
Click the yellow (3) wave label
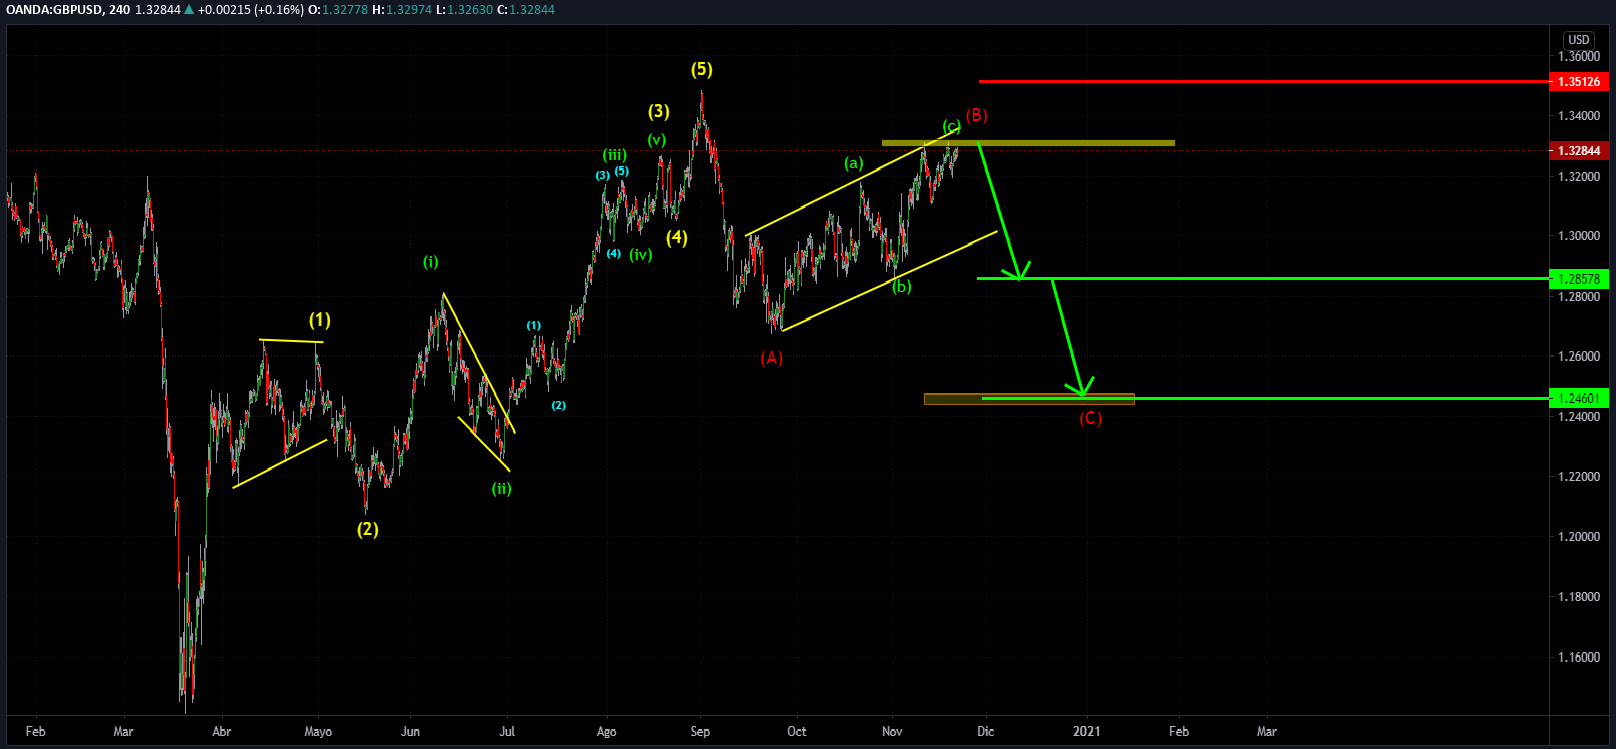point(658,111)
